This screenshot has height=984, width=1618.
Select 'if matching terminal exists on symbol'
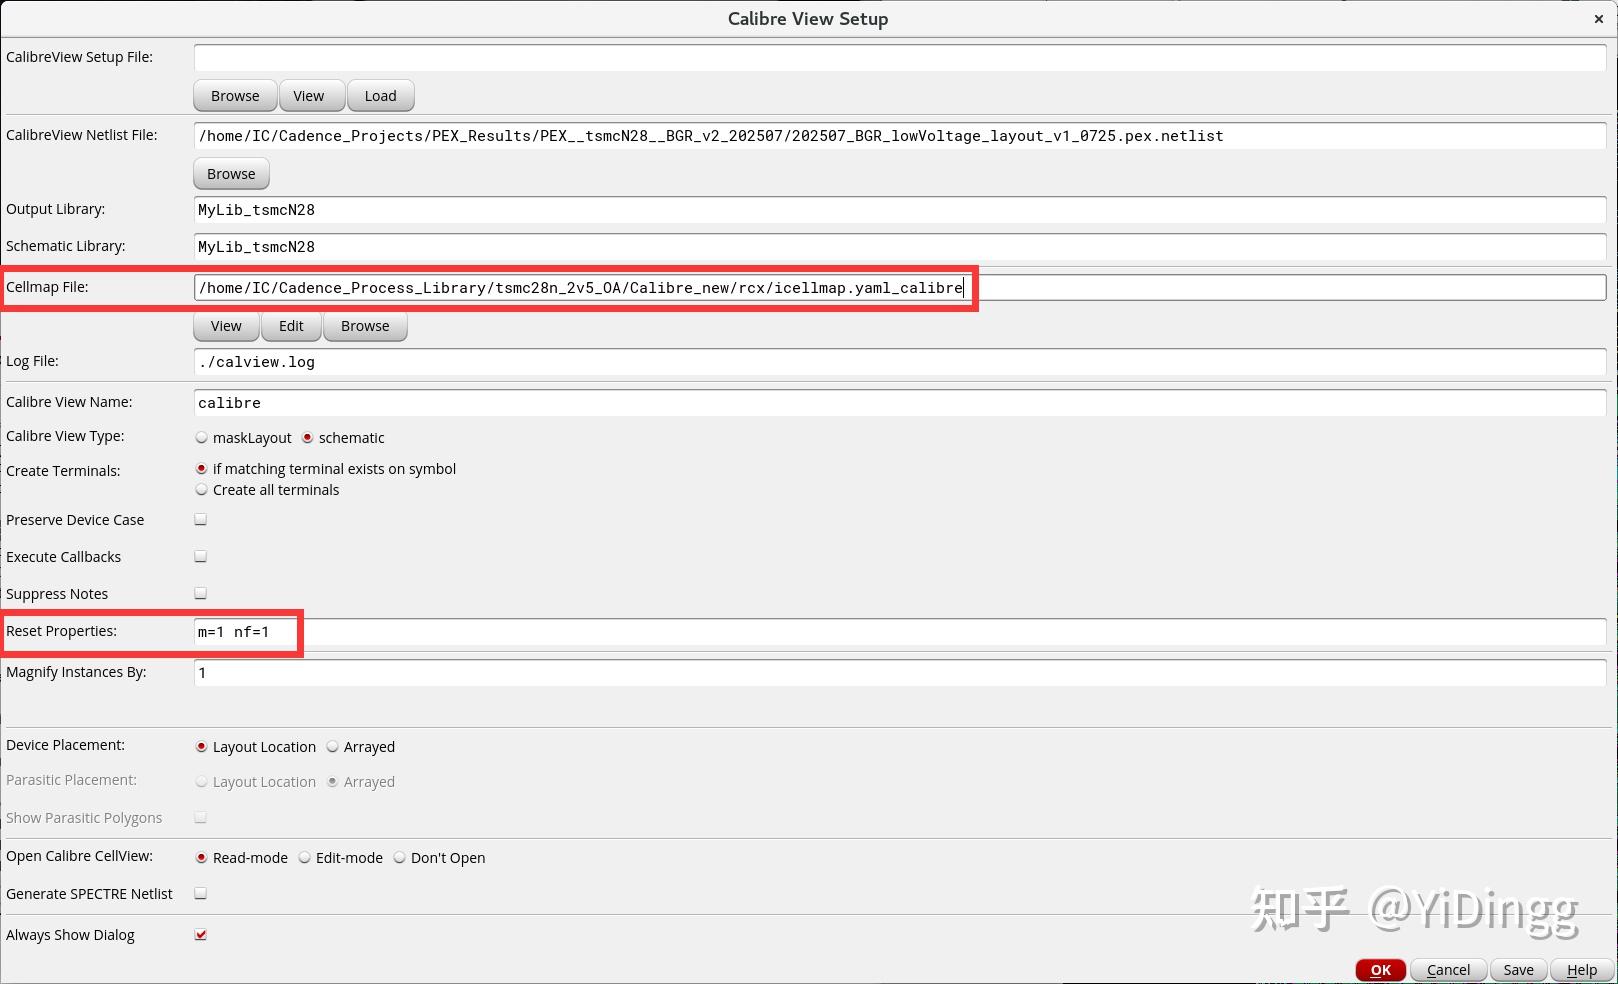(x=202, y=469)
